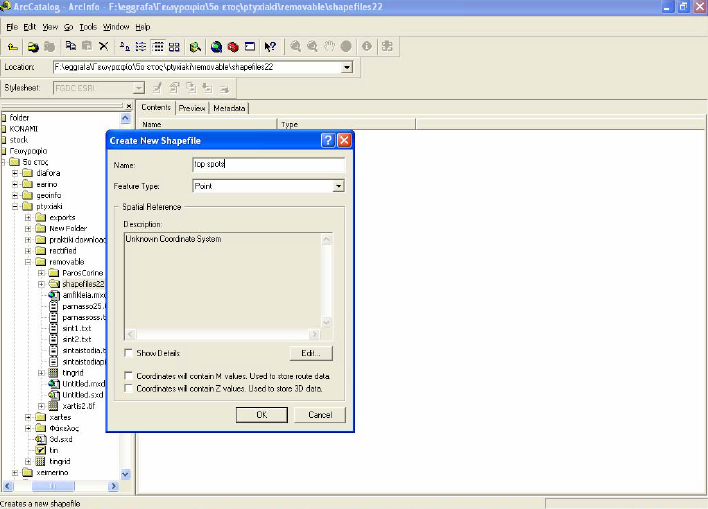Select the Zoom In tool
The width and height of the screenshot is (708, 509).
click(295, 47)
